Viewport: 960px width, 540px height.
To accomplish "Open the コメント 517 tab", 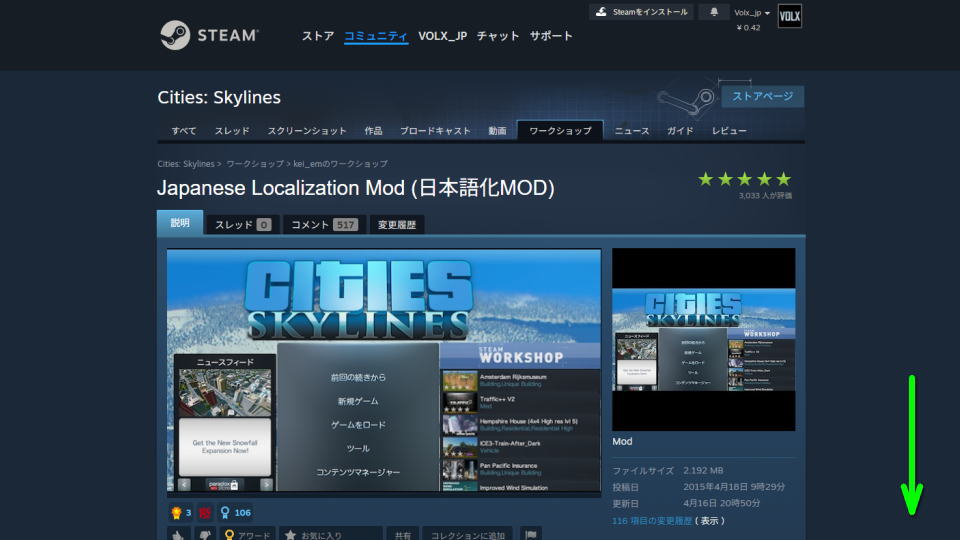I will point(324,225).
